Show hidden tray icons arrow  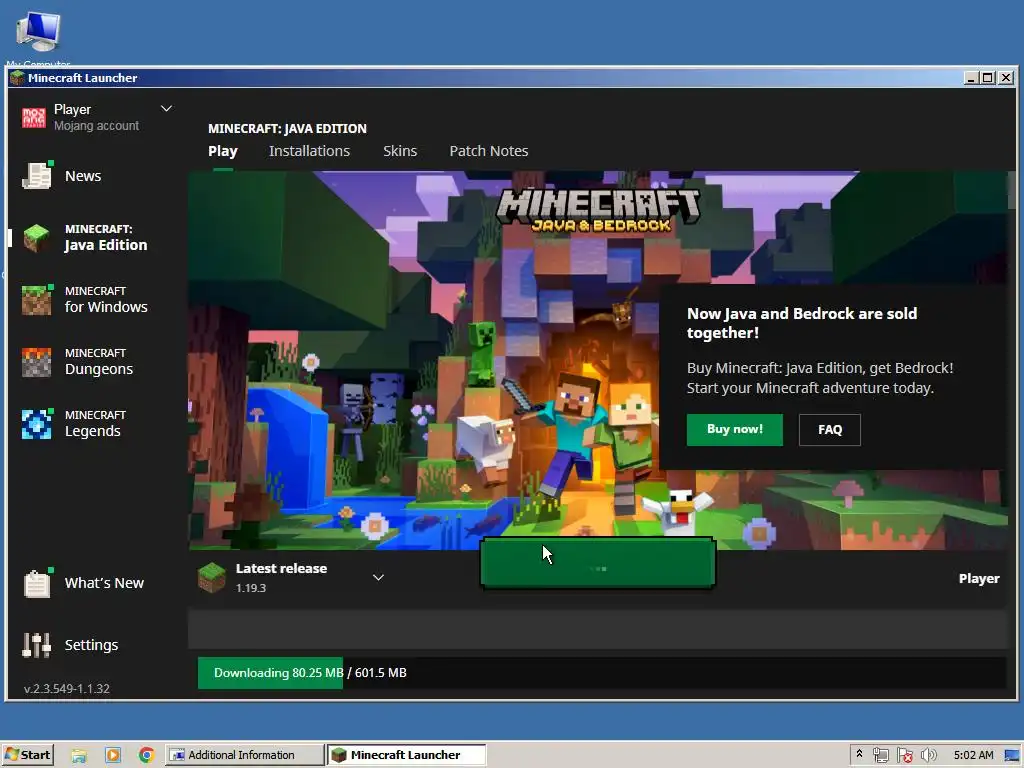(x=859, y=754)
